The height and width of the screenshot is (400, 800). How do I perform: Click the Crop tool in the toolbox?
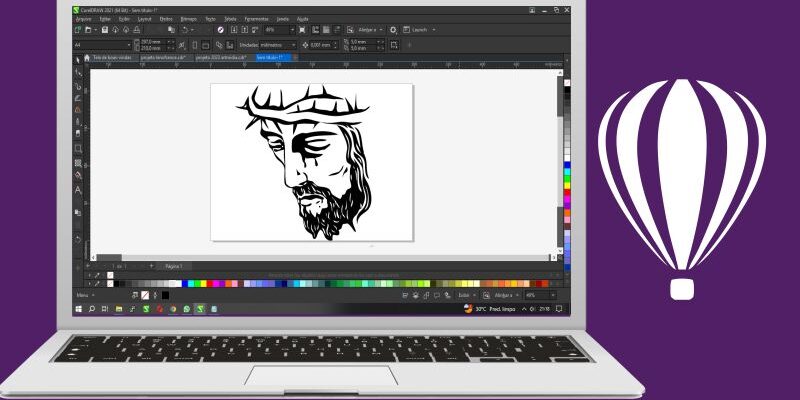pos(78,86)
